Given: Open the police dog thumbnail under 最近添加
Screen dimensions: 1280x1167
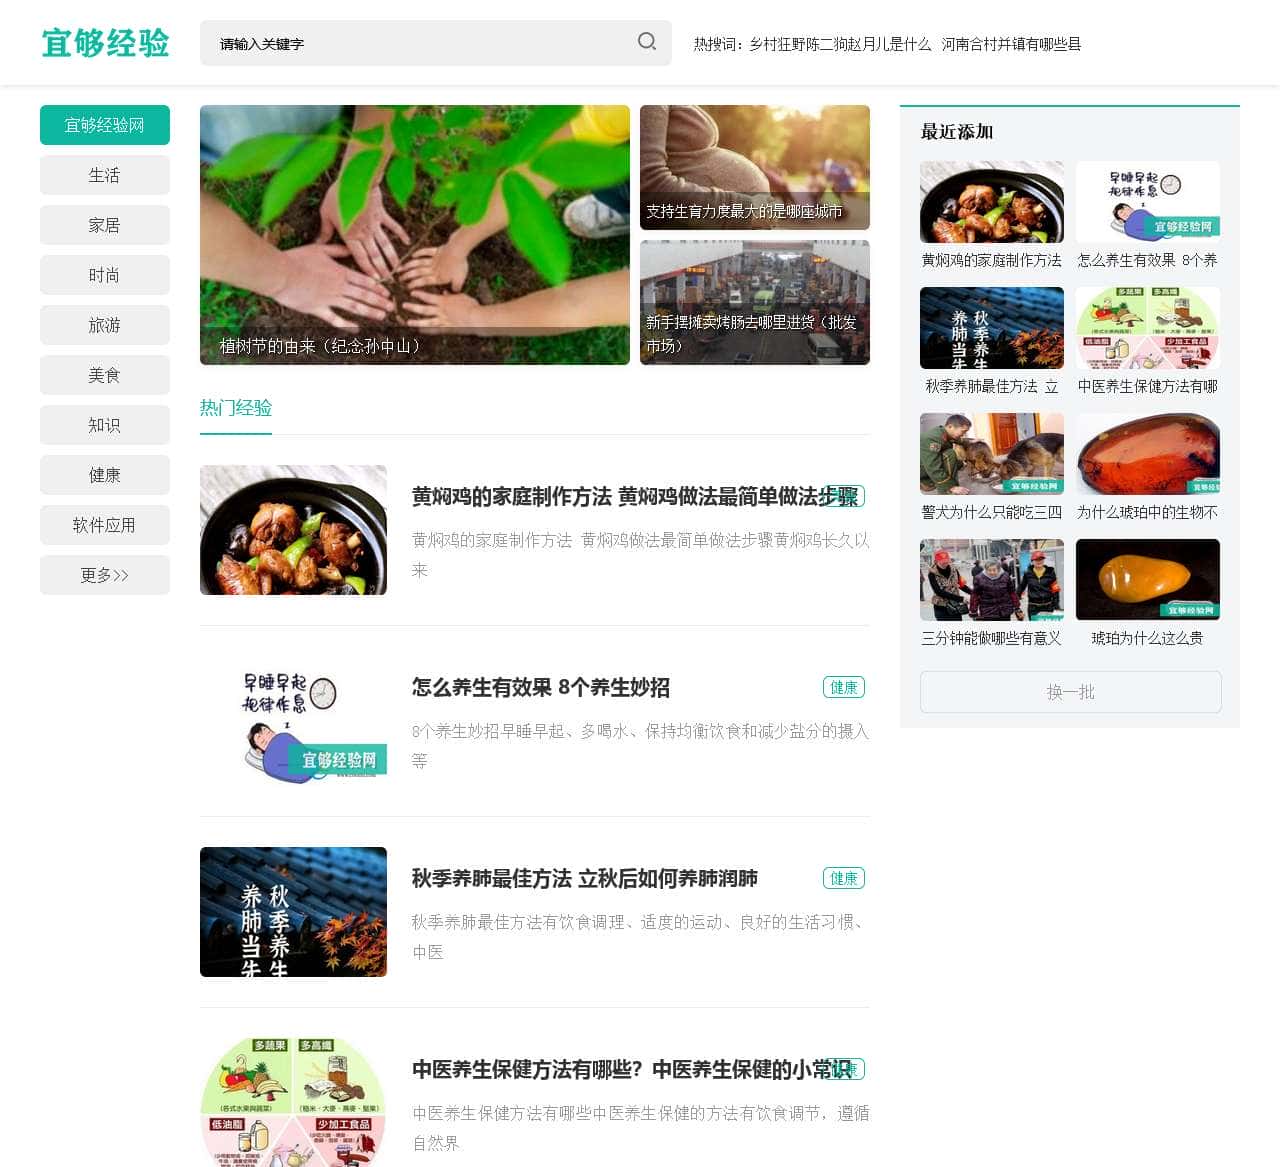Looking at the screenshot, I should coord(992,454).
